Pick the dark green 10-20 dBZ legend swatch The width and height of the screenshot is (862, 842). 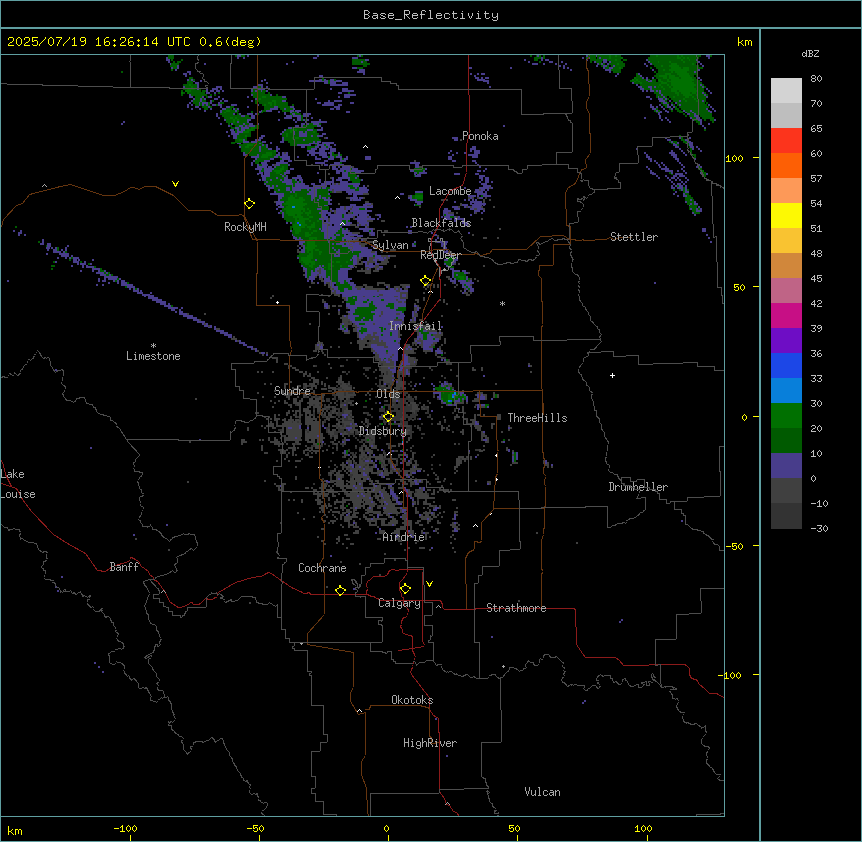pyautogui.click(x=786, y=441)
